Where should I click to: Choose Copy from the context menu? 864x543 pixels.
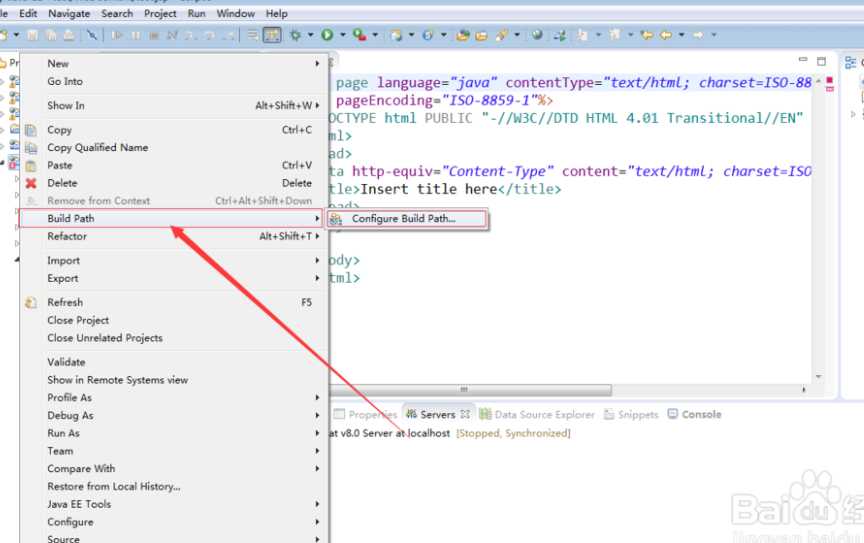(x=172, y=130)
